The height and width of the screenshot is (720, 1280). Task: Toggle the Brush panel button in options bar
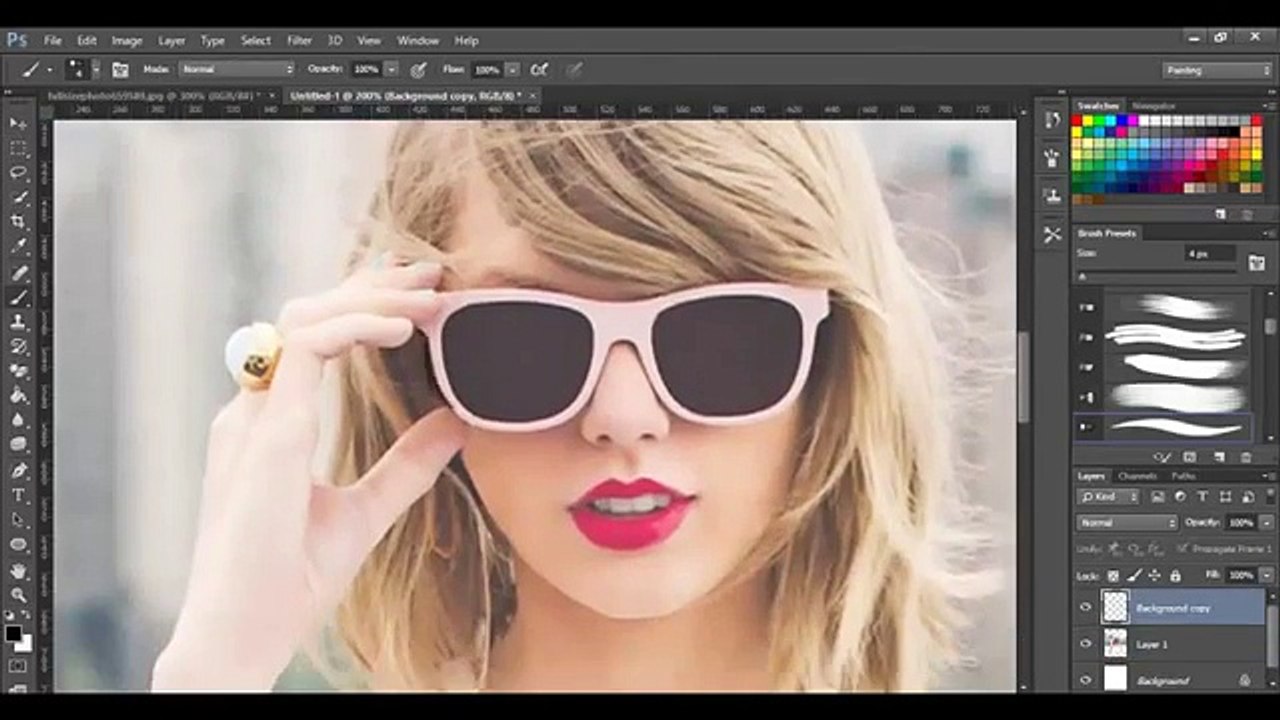120,70
